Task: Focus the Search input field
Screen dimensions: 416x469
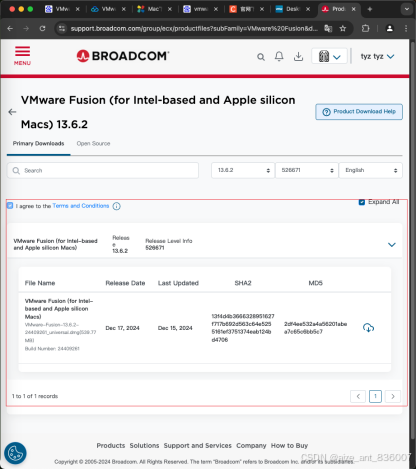Action: tap(103, 171)
